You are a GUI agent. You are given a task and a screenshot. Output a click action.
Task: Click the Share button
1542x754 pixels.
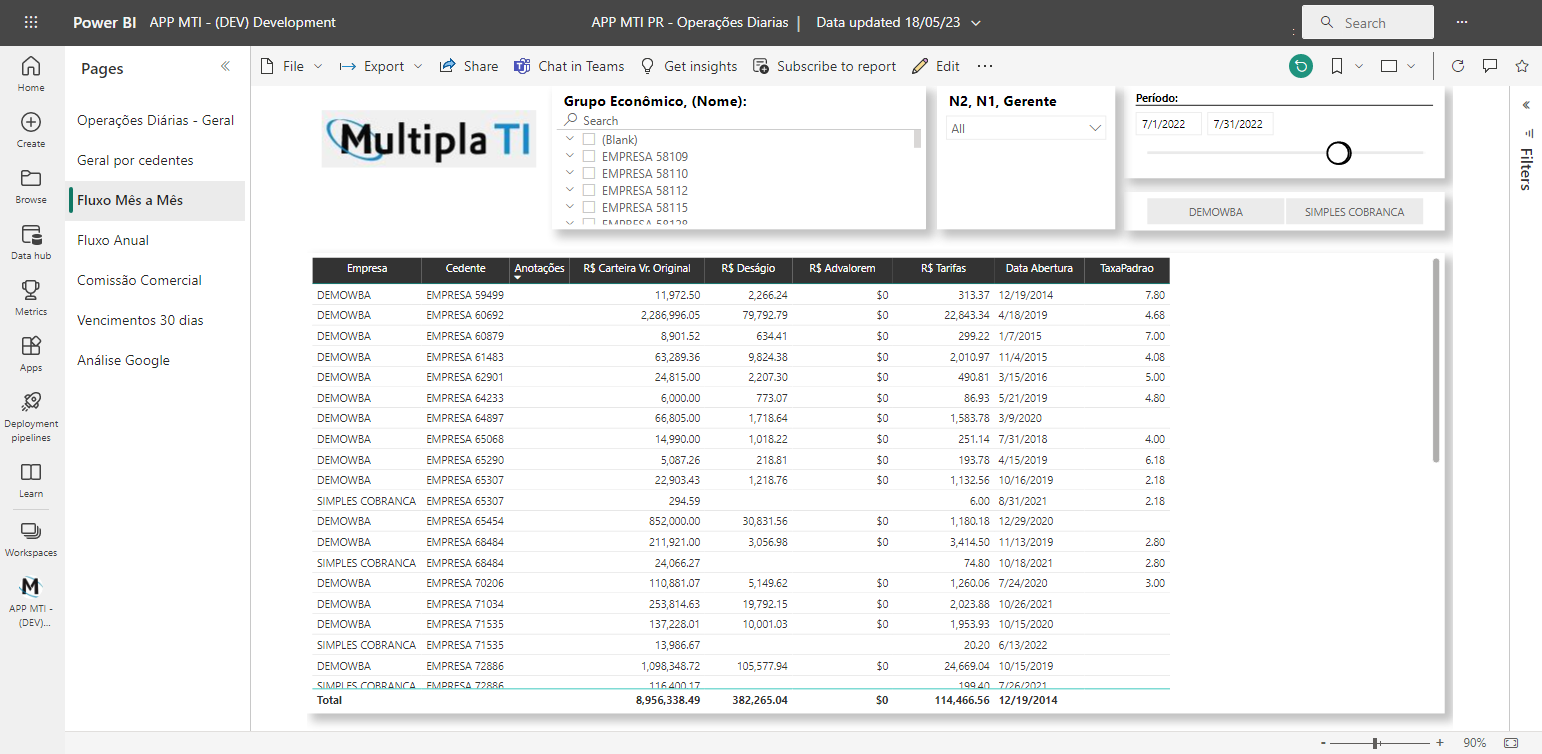[469, 66]
